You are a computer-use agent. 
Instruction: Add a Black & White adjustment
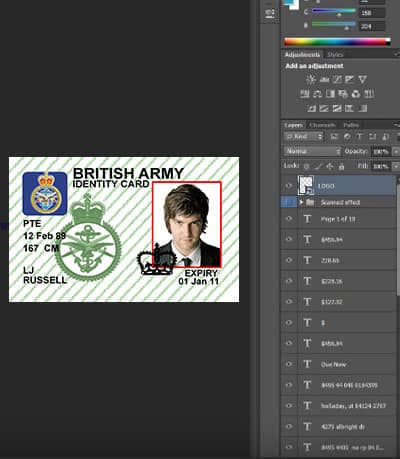pyautogui.click(x=330, y=94)
